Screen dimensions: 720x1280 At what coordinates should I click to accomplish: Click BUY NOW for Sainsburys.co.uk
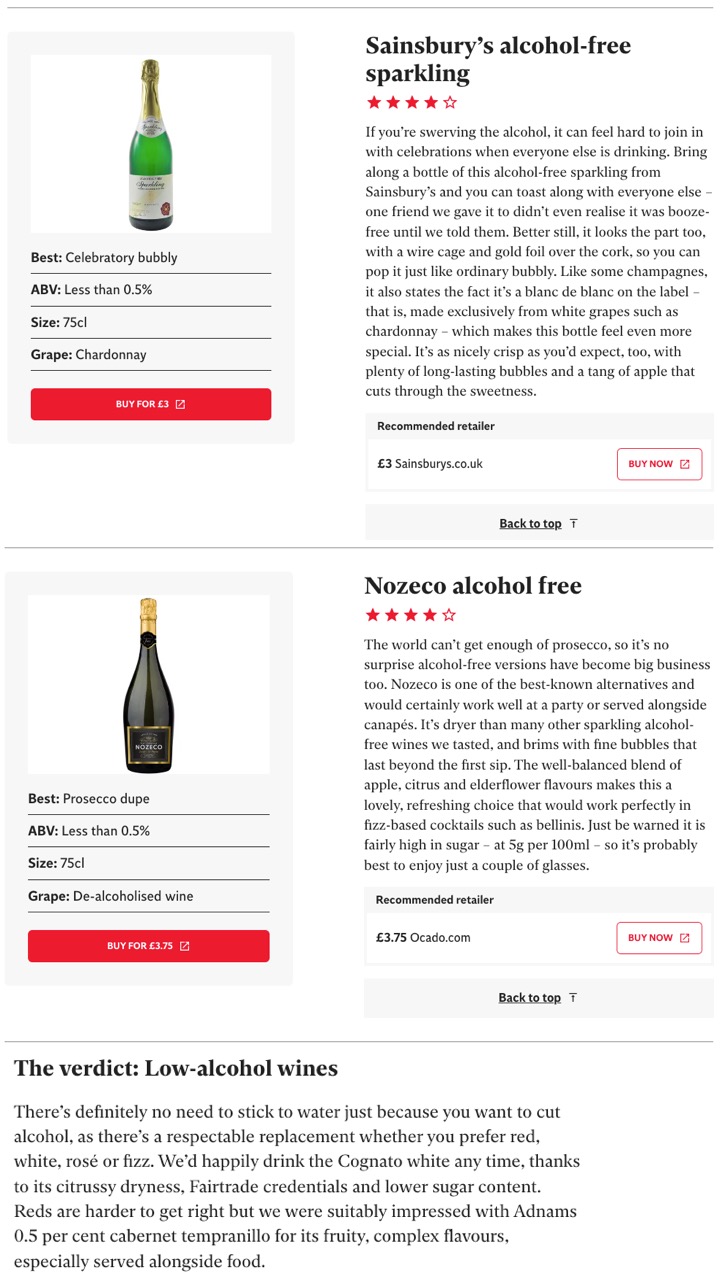659,464
